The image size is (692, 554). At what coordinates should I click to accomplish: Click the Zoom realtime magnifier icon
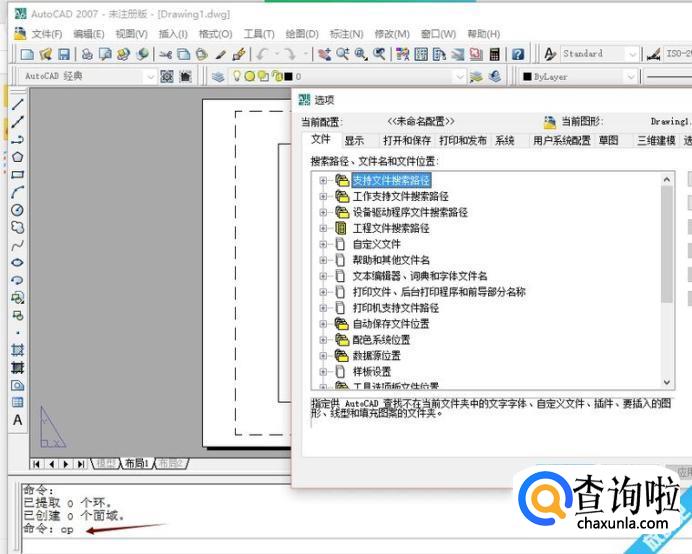tap(342, 54)
